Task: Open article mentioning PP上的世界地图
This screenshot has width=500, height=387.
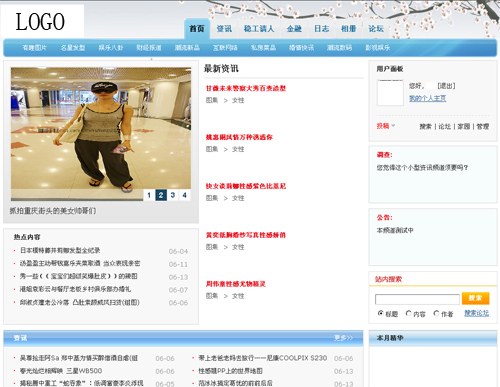Action: coord(231,371)
